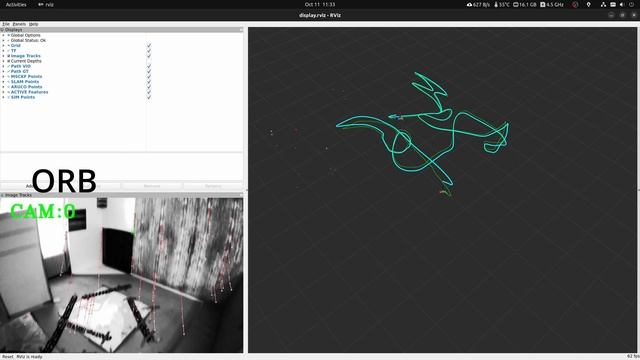
Task: Click the Grid display type icon
Action: 9,45
